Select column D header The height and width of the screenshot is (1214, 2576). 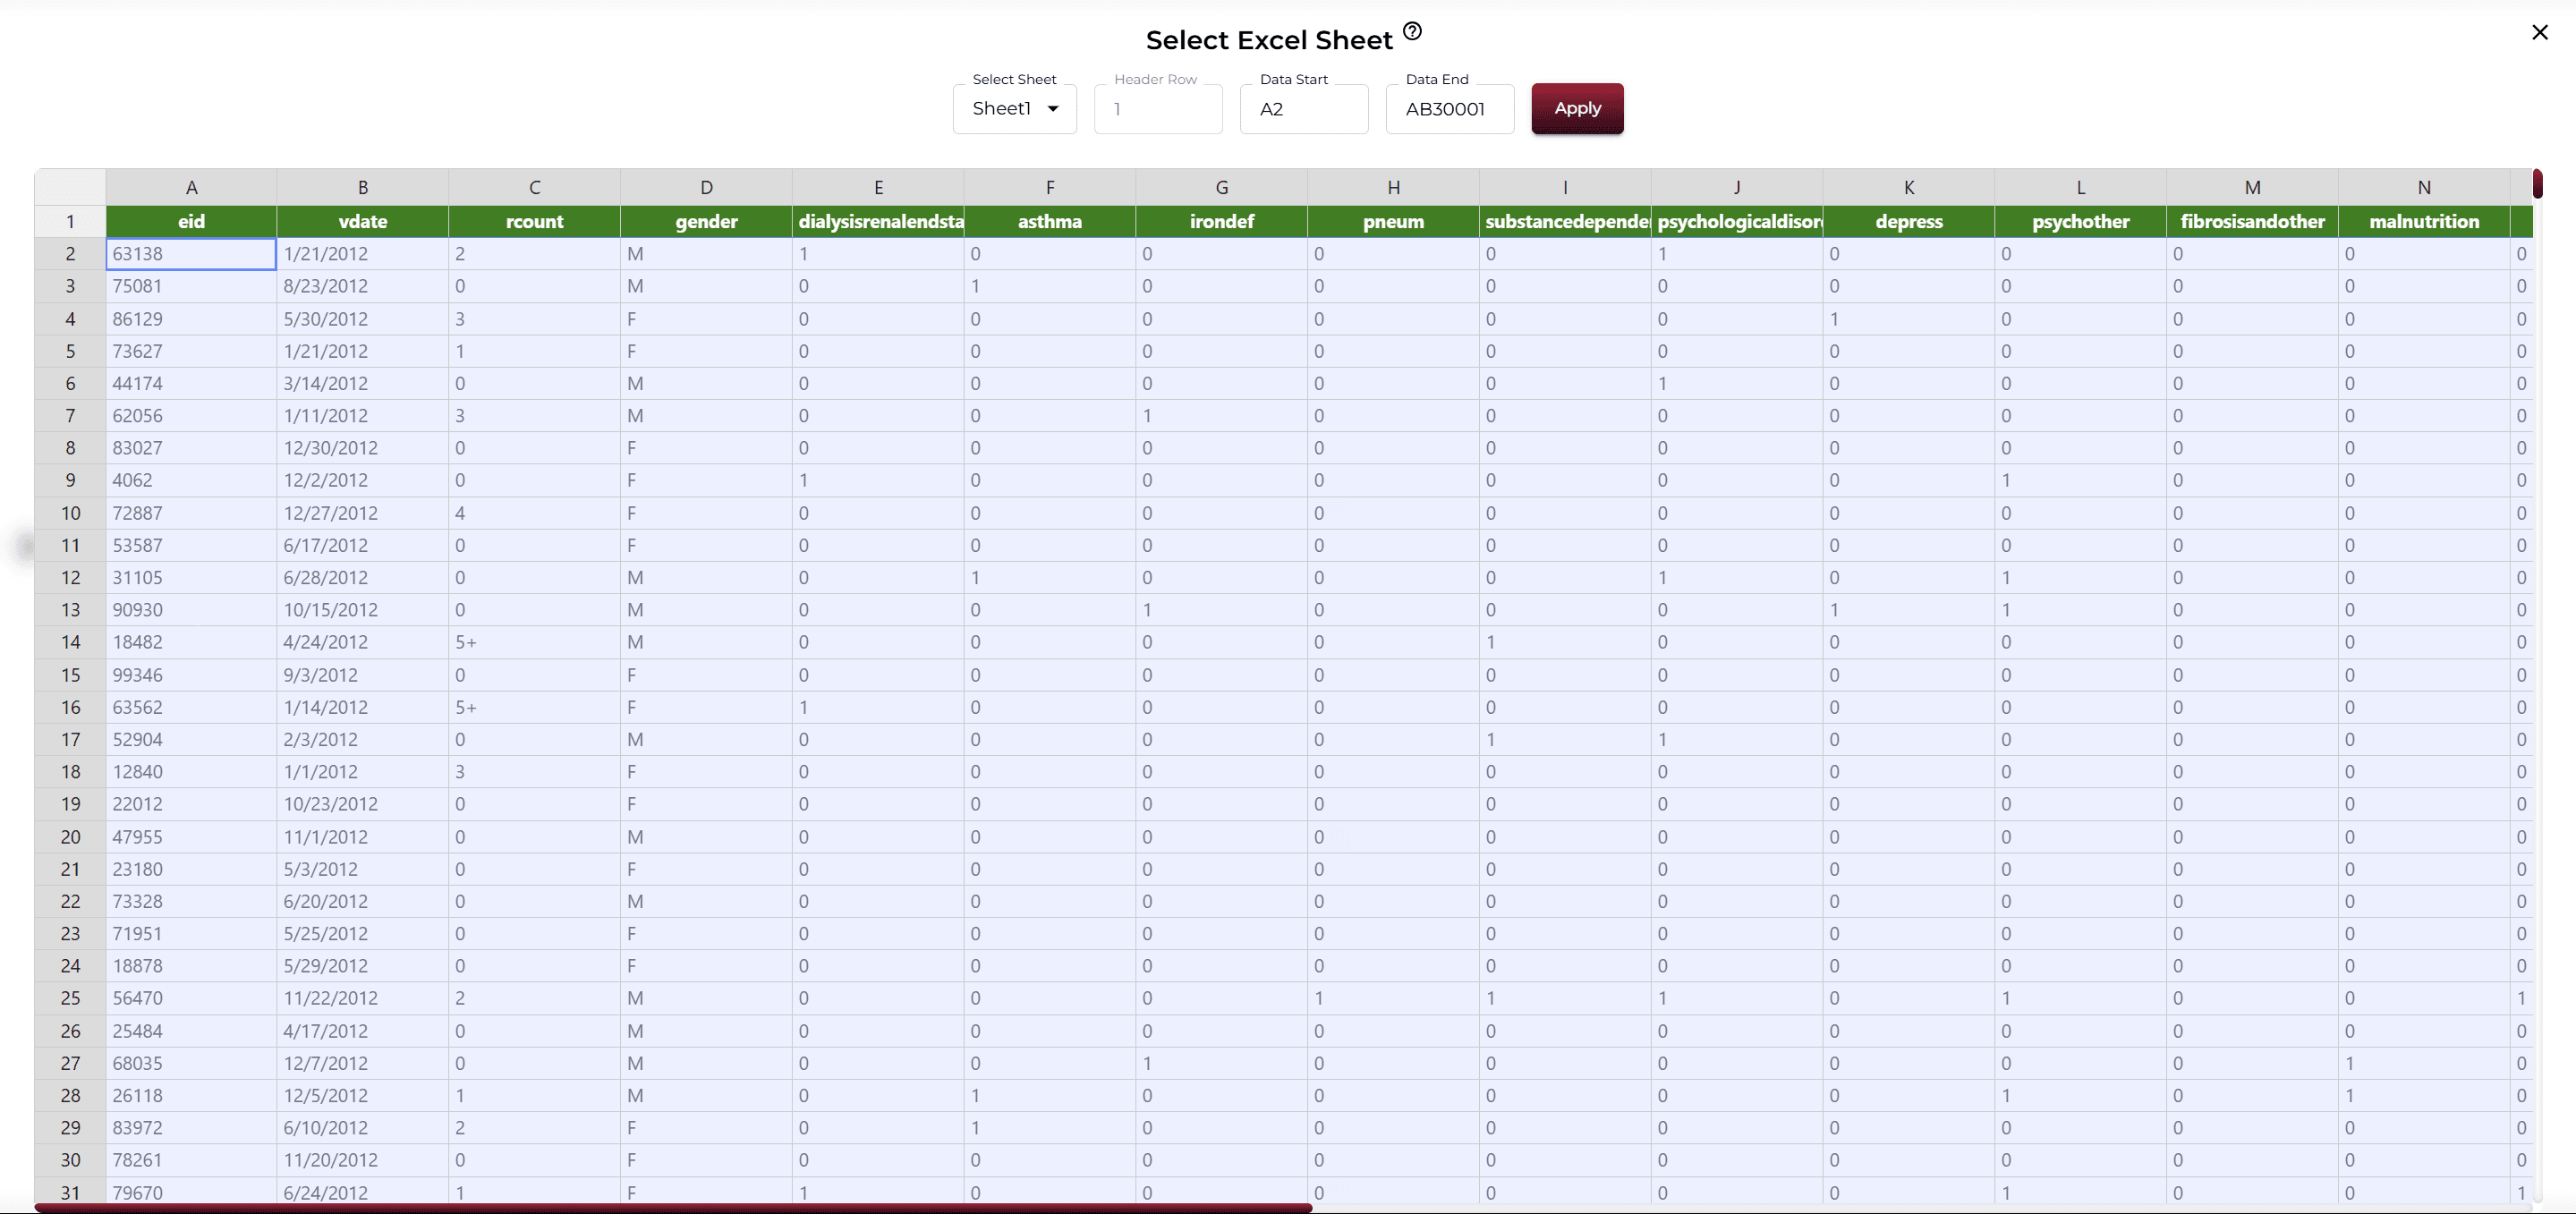(706, 187)
